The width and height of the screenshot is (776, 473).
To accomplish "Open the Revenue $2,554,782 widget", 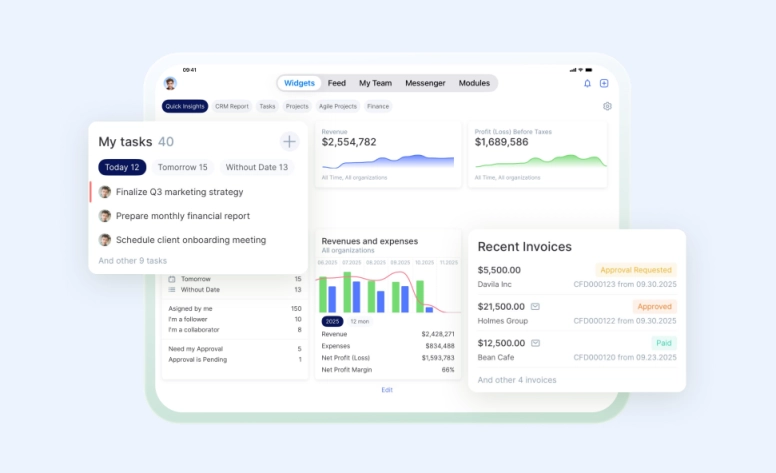I will [x=388, y=154].
